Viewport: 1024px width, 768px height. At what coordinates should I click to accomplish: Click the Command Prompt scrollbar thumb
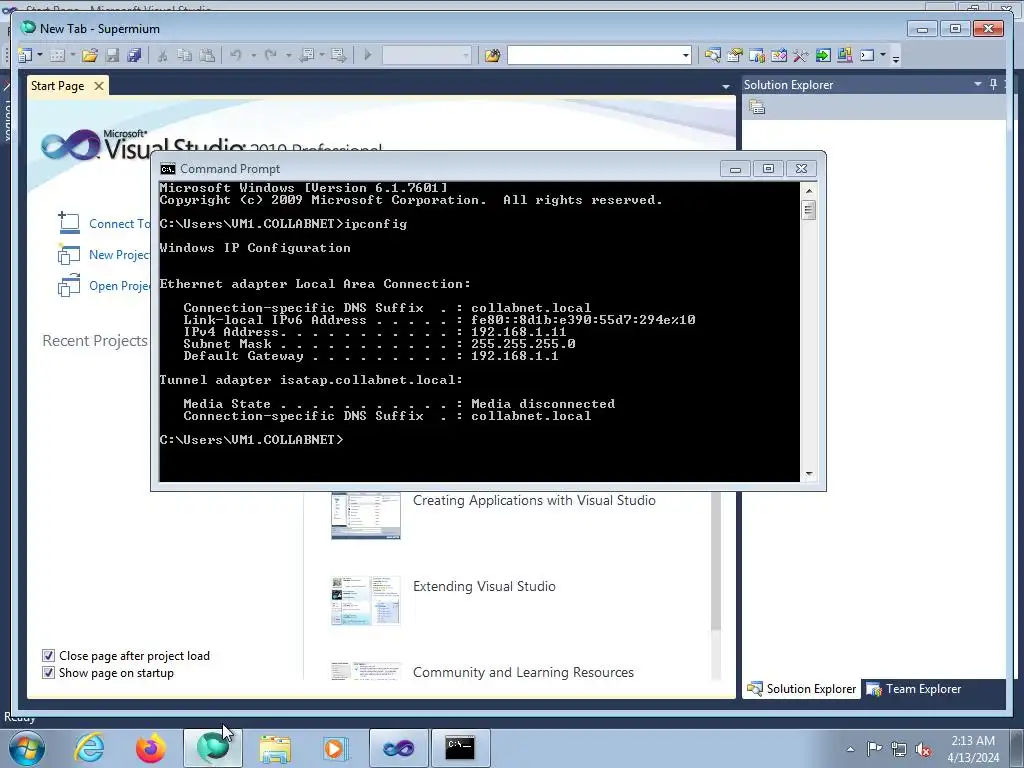point(809,210)
